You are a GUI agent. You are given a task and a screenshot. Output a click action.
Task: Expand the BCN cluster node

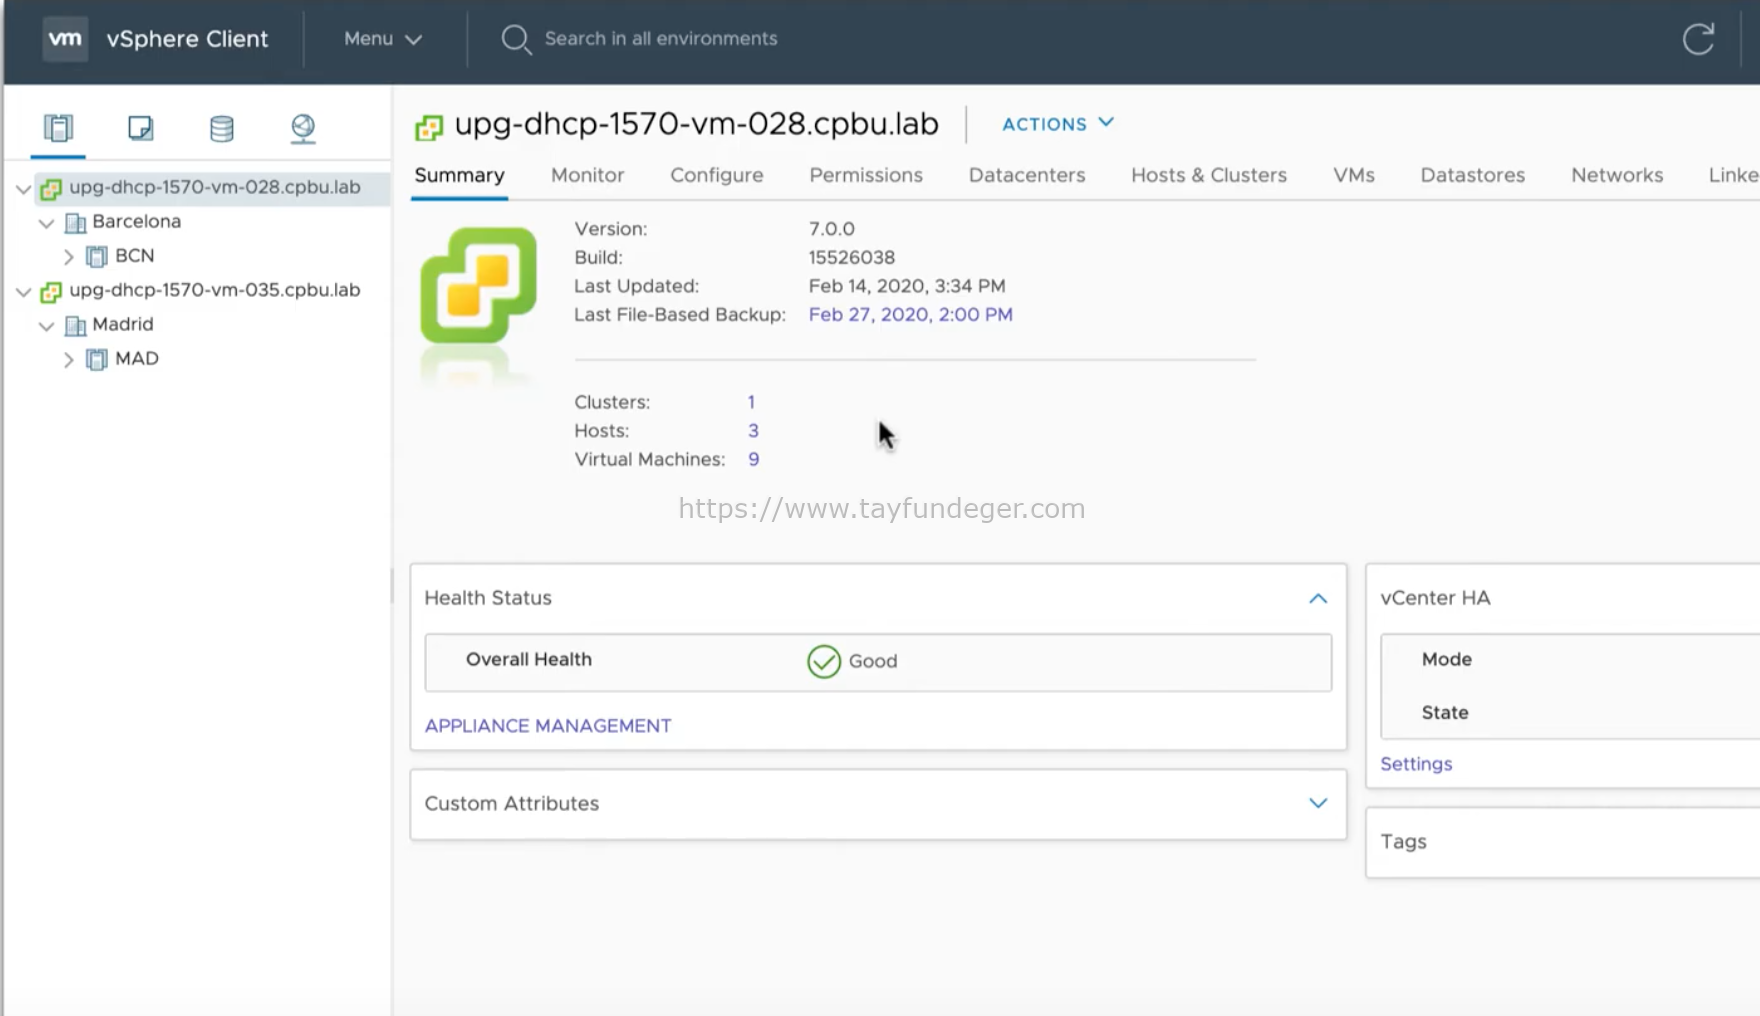[68, 257]
